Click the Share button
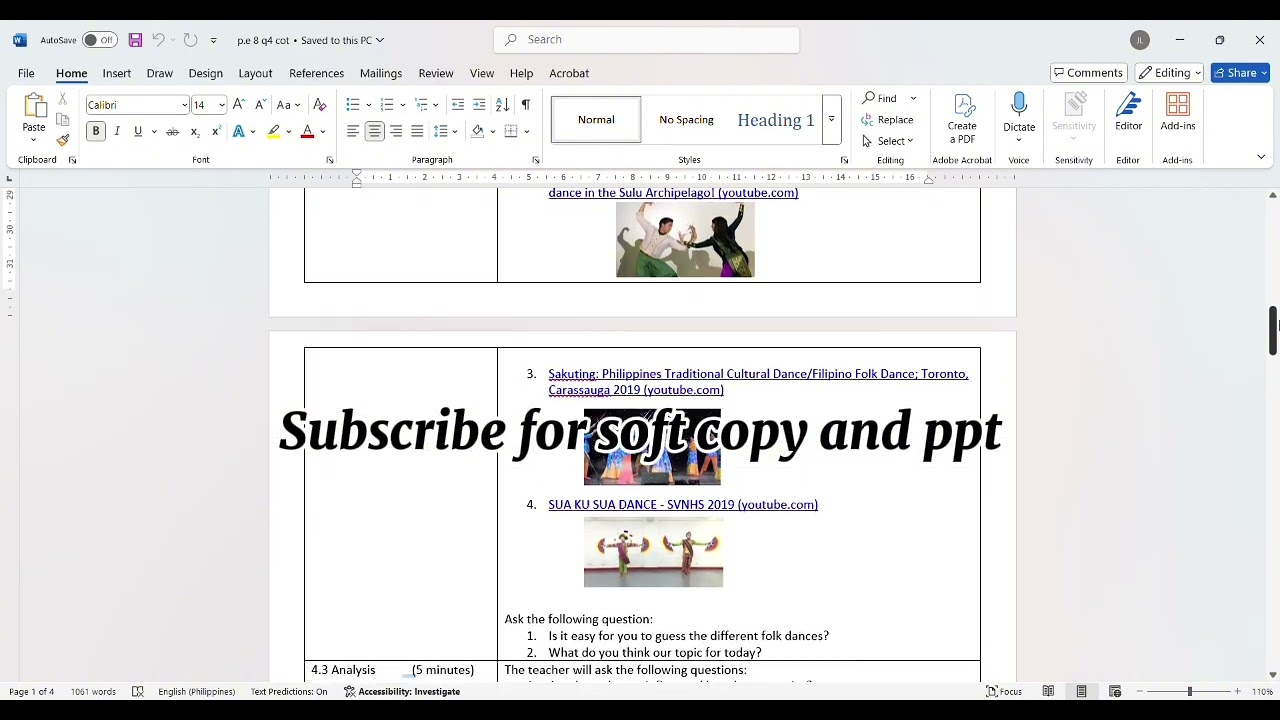 coord(1239,73)
